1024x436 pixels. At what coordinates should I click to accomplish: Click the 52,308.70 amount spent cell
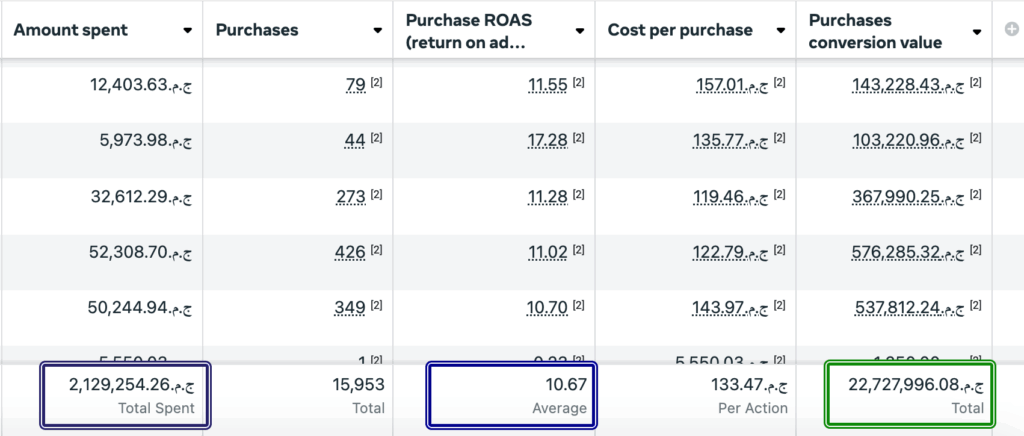(140, 253)
